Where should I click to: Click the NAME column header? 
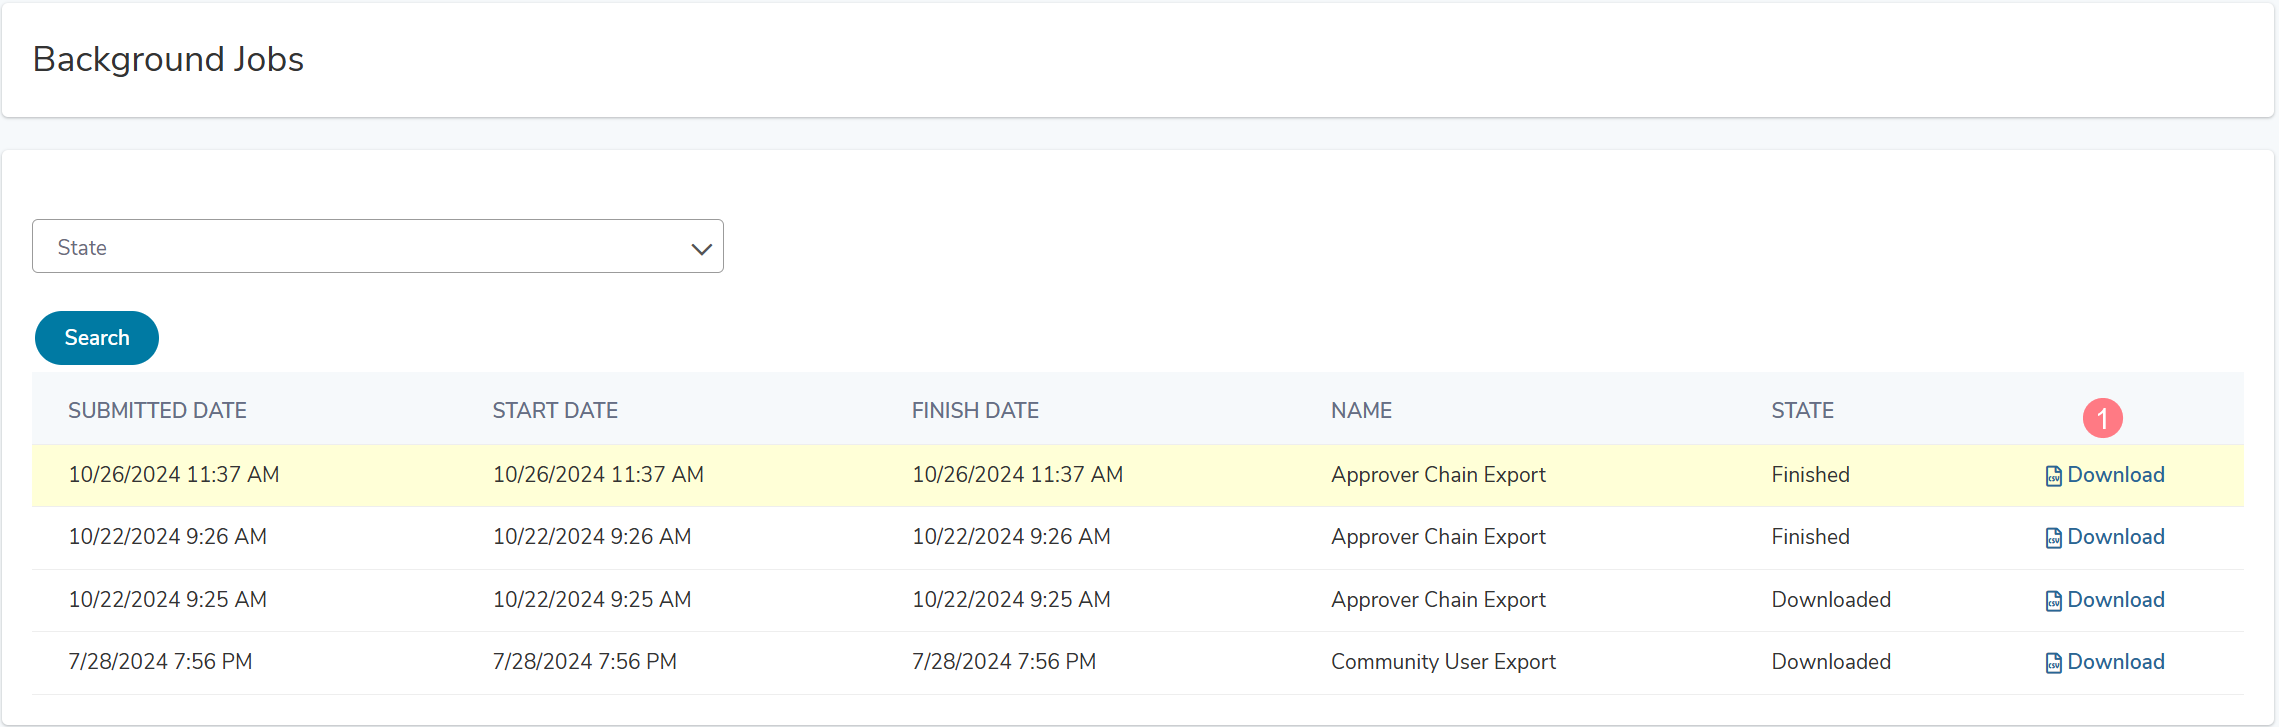[x=1361, y=410]
